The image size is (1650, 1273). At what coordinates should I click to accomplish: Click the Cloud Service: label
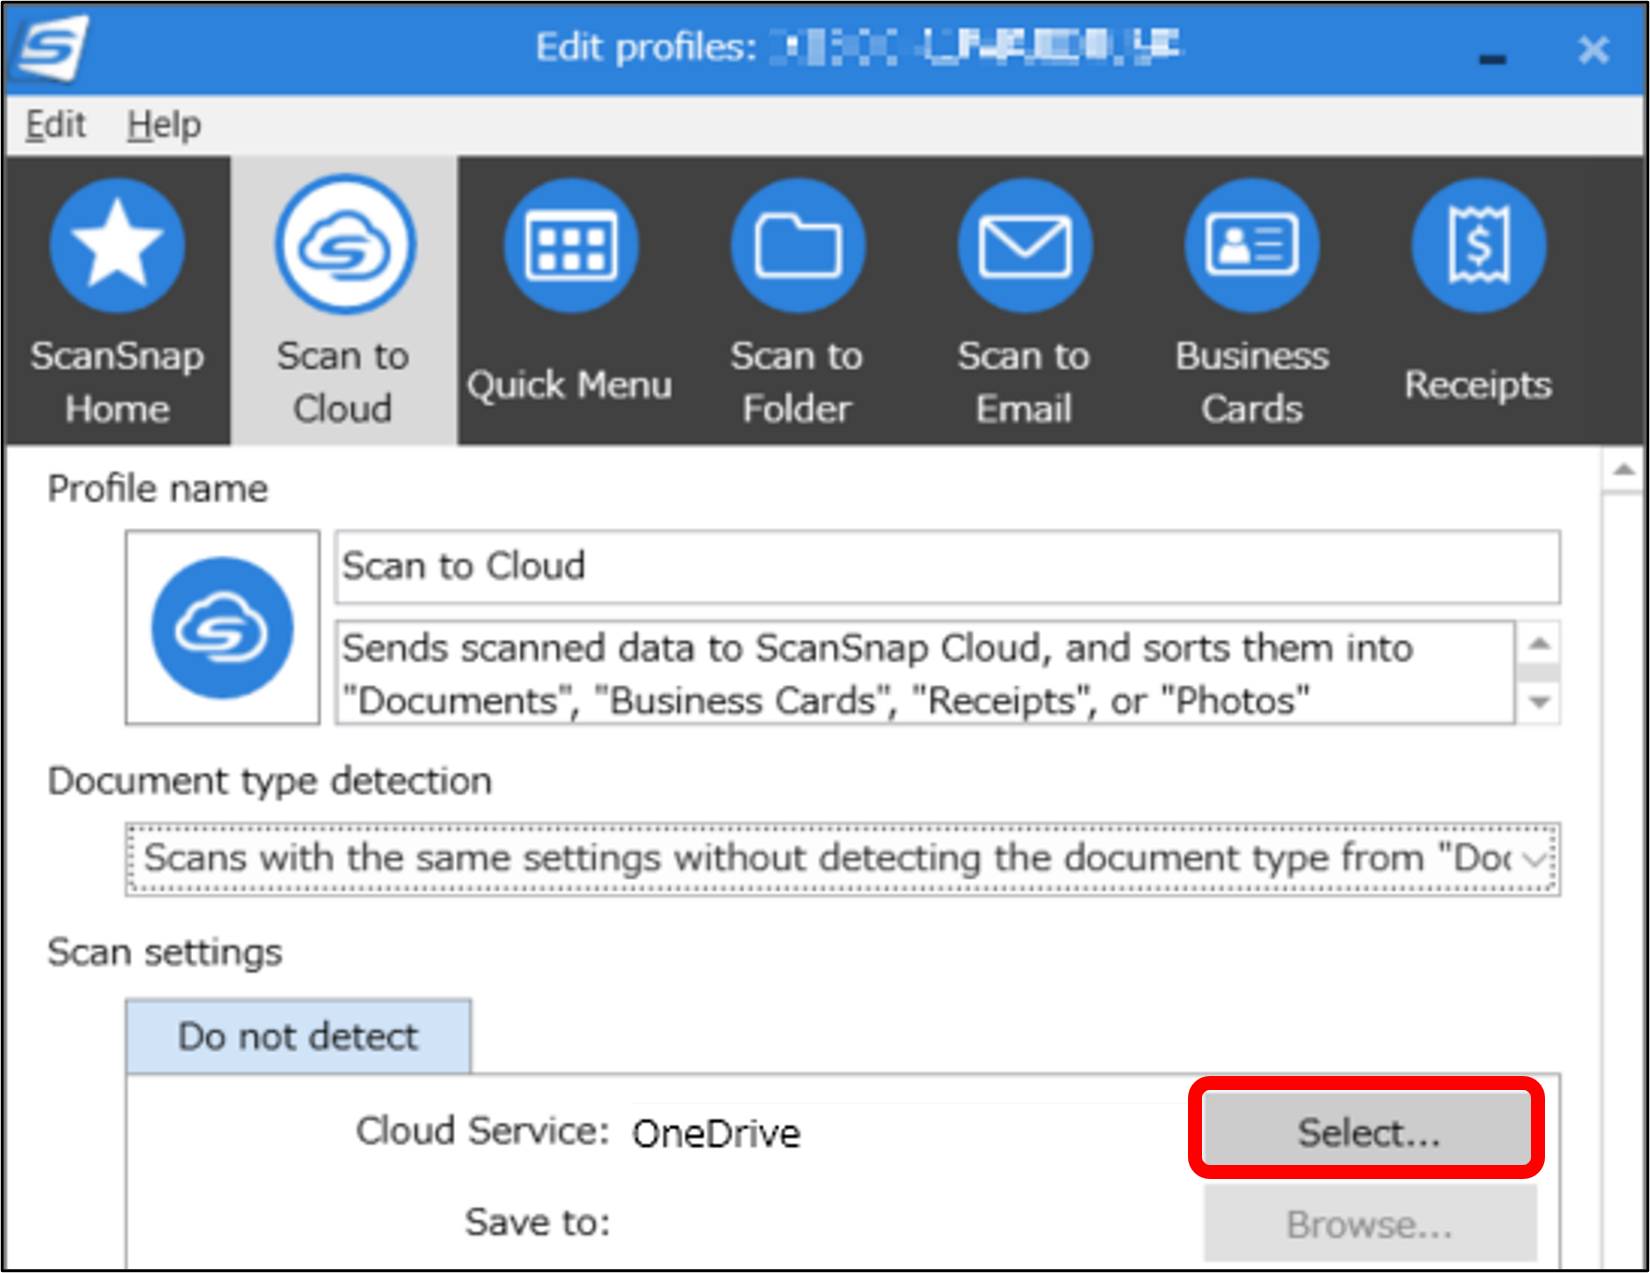483,1131
